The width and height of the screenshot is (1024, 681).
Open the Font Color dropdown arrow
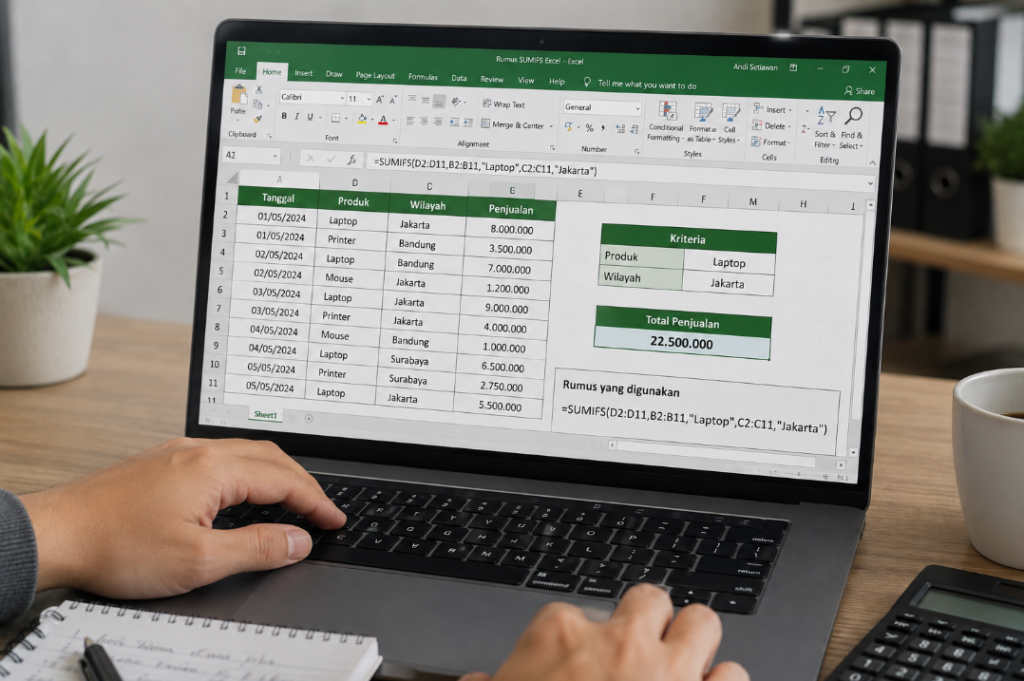pyautogui.click(x=393, y=121)
